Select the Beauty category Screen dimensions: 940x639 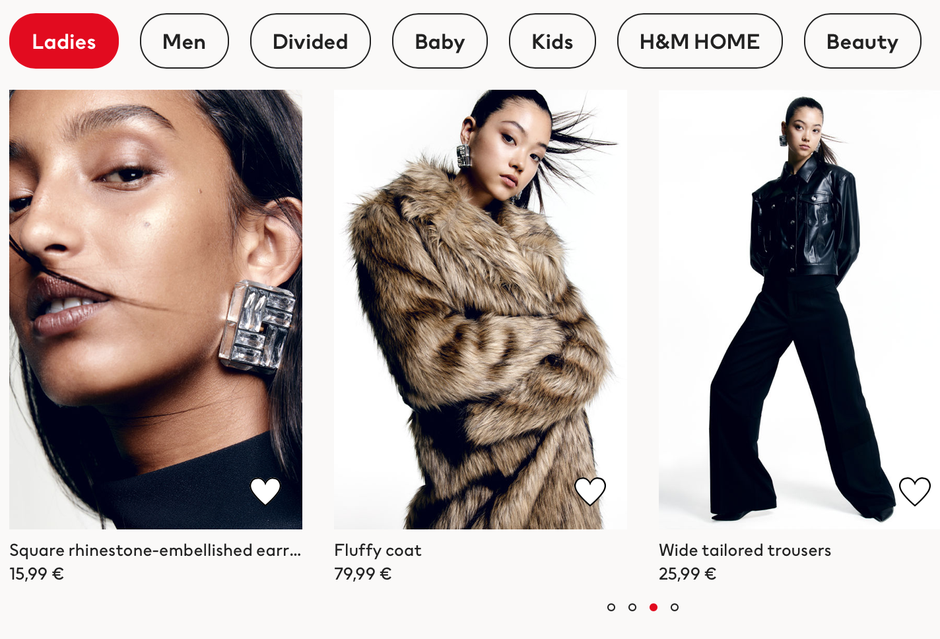coord(862,41)
